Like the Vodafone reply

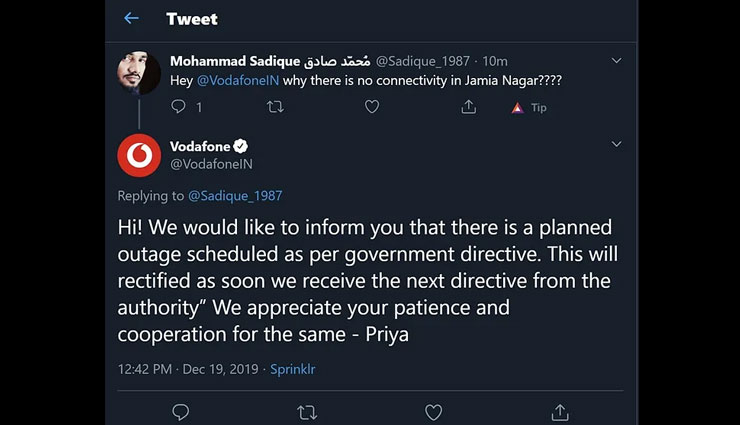[433, 411]
